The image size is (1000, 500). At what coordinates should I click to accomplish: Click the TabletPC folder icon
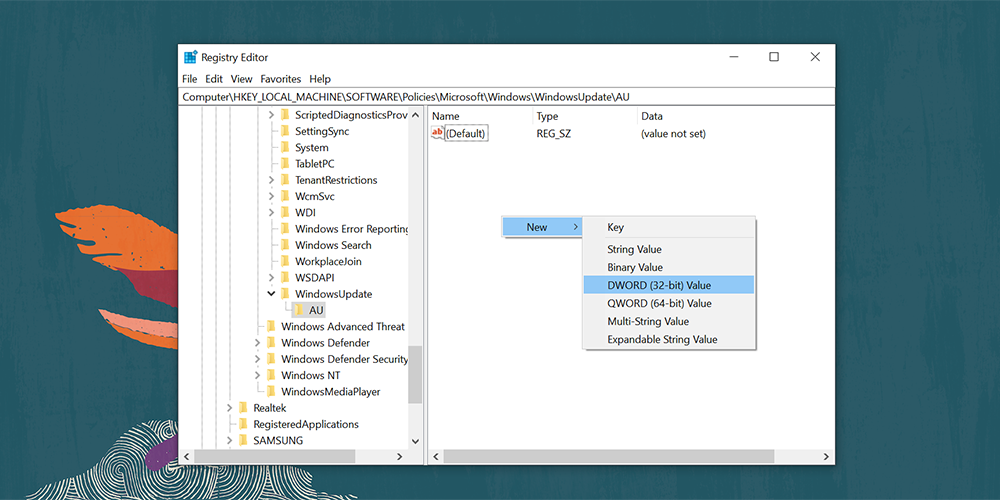click(x=285, y=164)
